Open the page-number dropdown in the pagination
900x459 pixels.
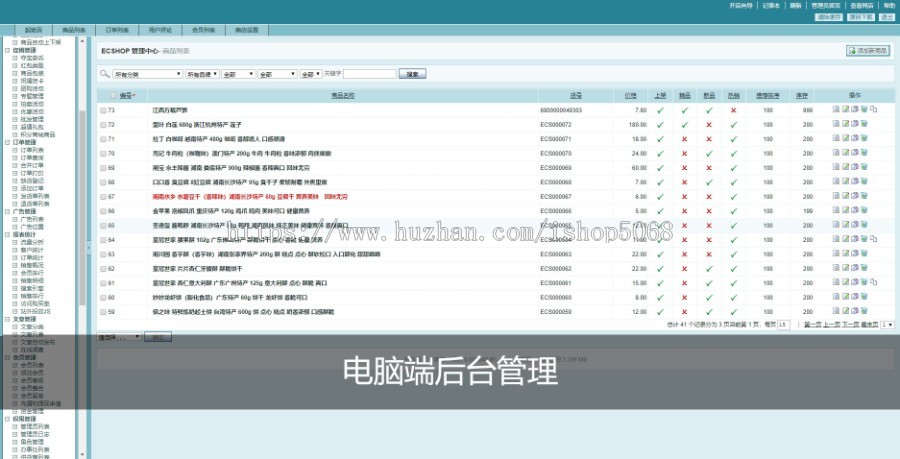(x=888, y=325)
